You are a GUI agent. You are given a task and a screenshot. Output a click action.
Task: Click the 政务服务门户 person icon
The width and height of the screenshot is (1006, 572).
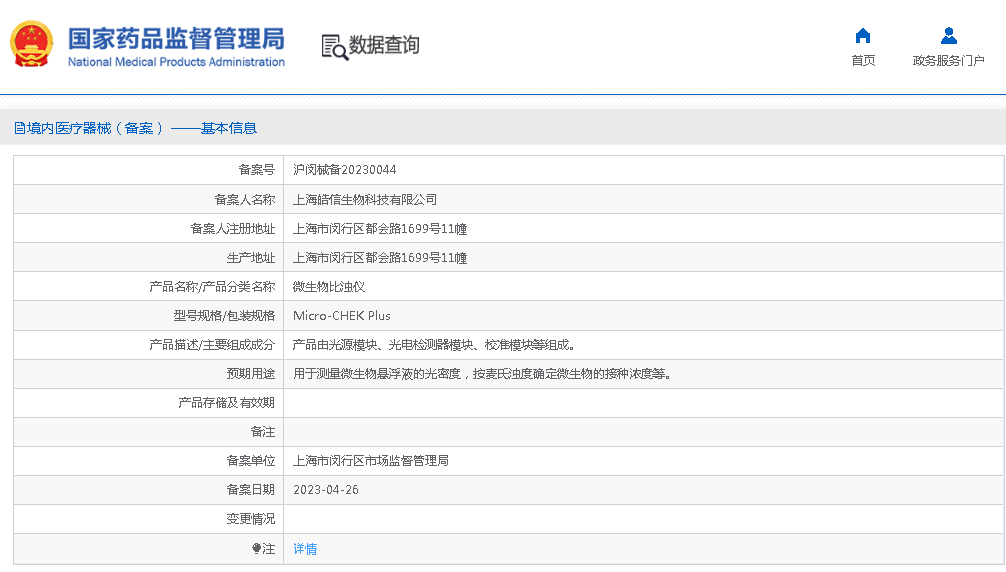948,36
